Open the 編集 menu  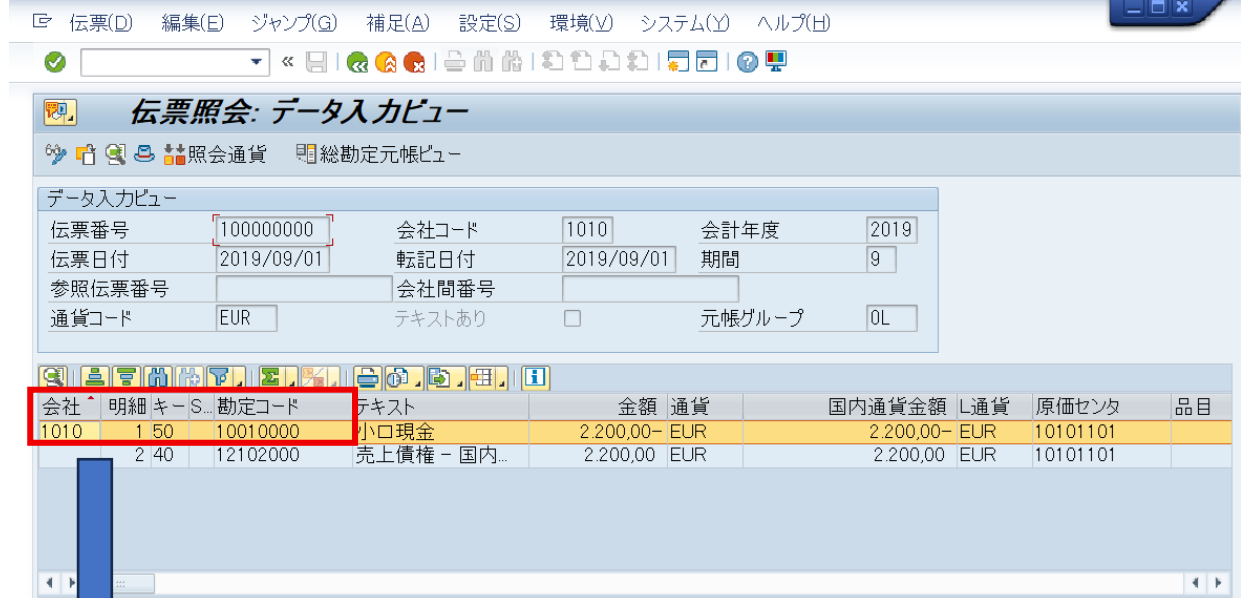pyautogui.click(x=192, y=22)
